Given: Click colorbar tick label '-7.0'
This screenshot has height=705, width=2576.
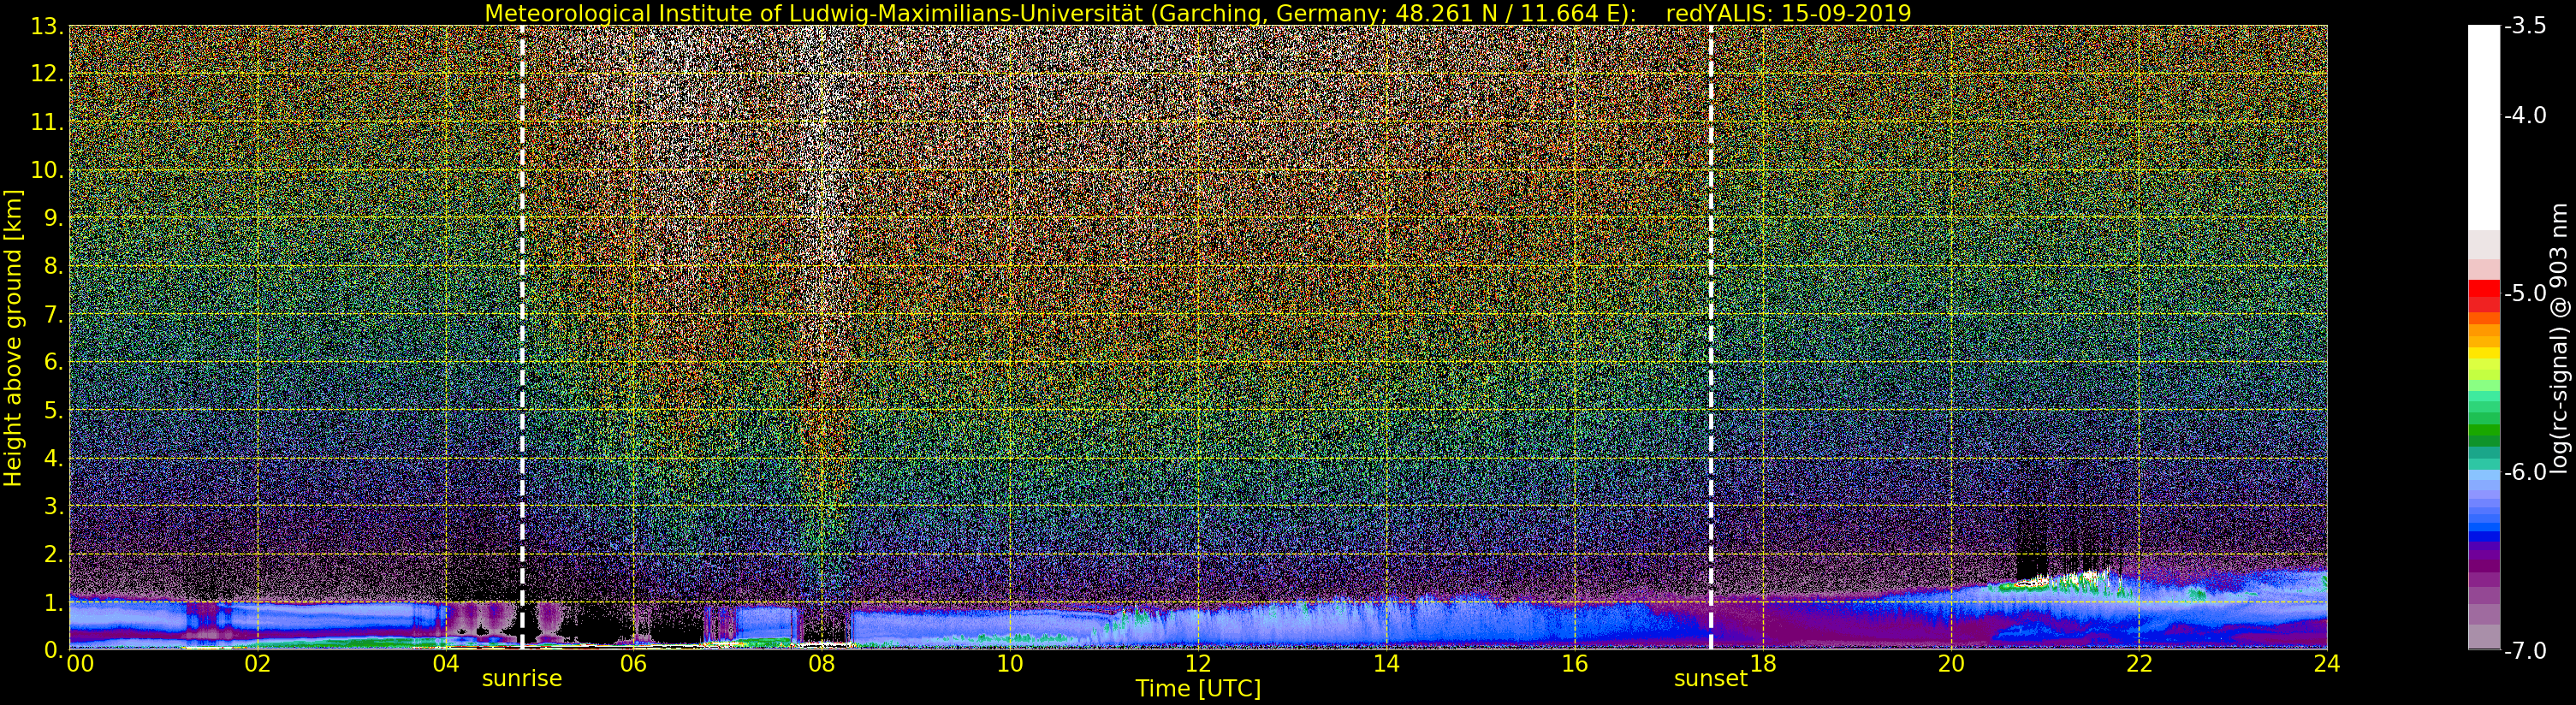Looking at the screenshot, I should pyautogui.click(x=2525, y=650).
